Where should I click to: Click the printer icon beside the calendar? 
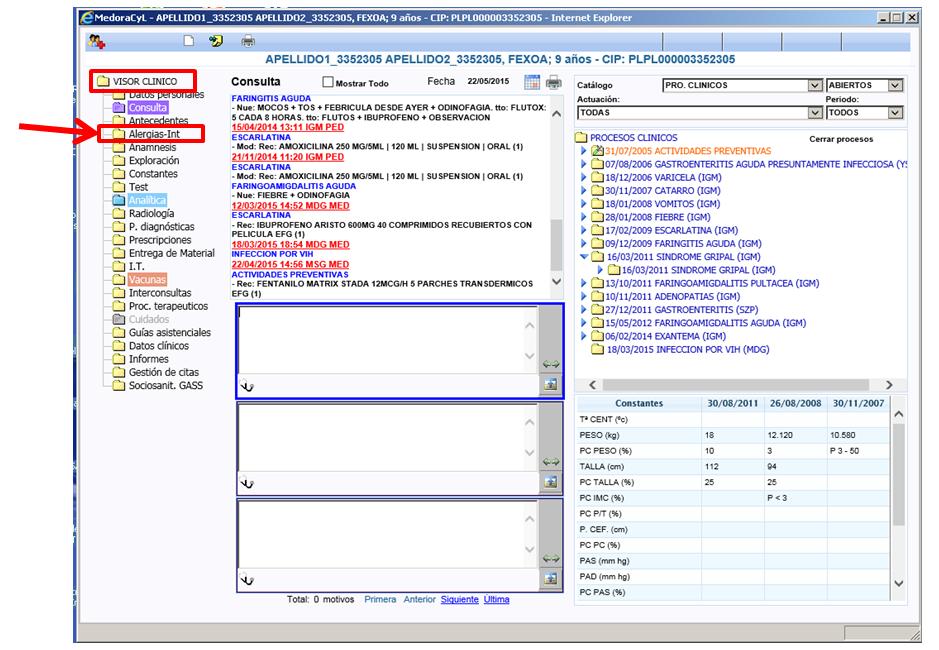tap(553, 82)
